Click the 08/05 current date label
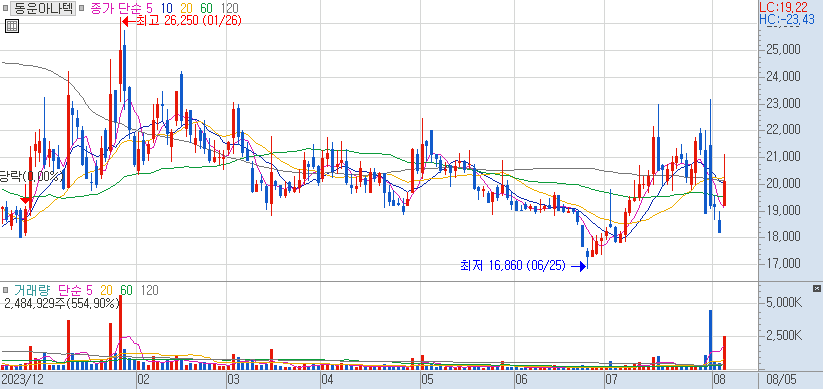Viewport: 823px width, 389px height. pyautogui.click(x=782, y=379)
